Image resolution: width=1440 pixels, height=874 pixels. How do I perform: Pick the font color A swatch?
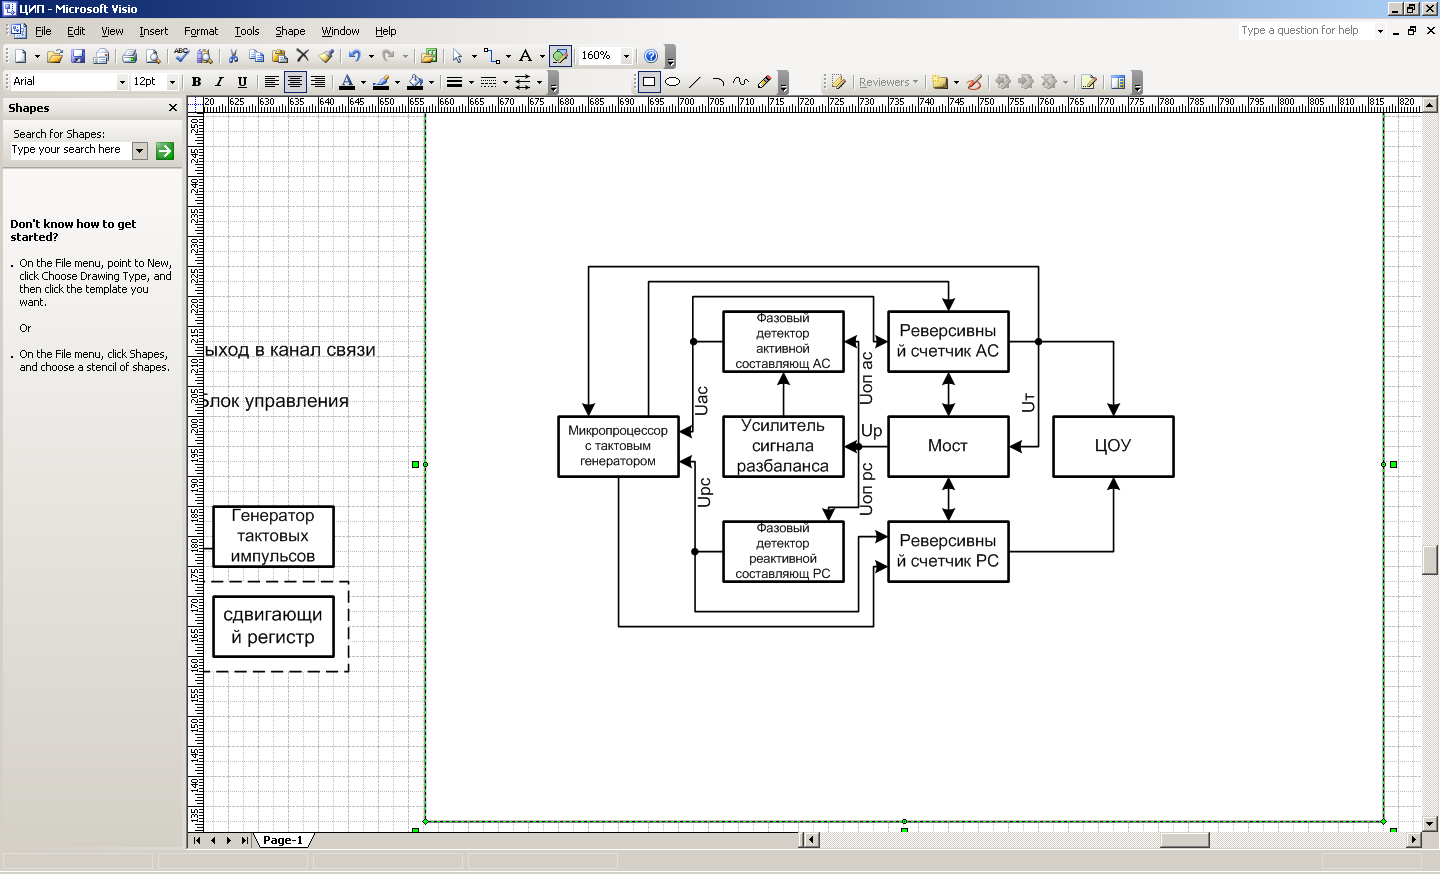[x=347, y=82]
